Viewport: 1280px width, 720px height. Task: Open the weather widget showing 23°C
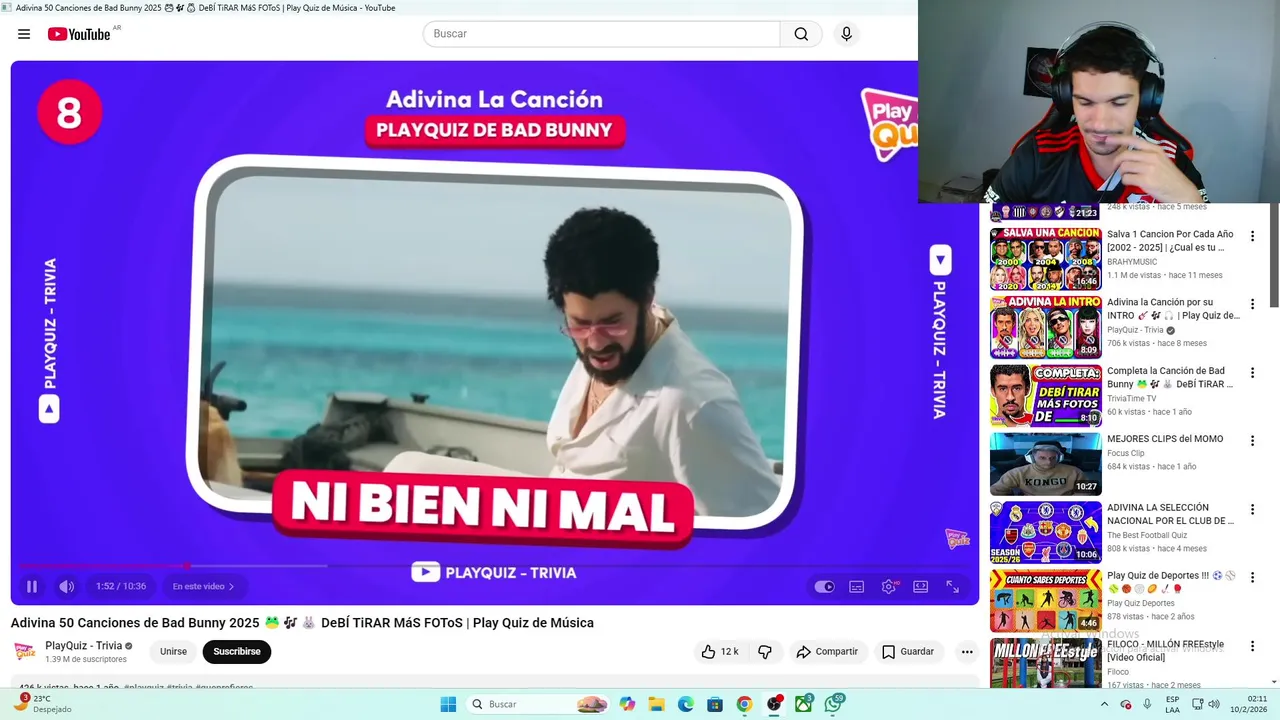42,704
